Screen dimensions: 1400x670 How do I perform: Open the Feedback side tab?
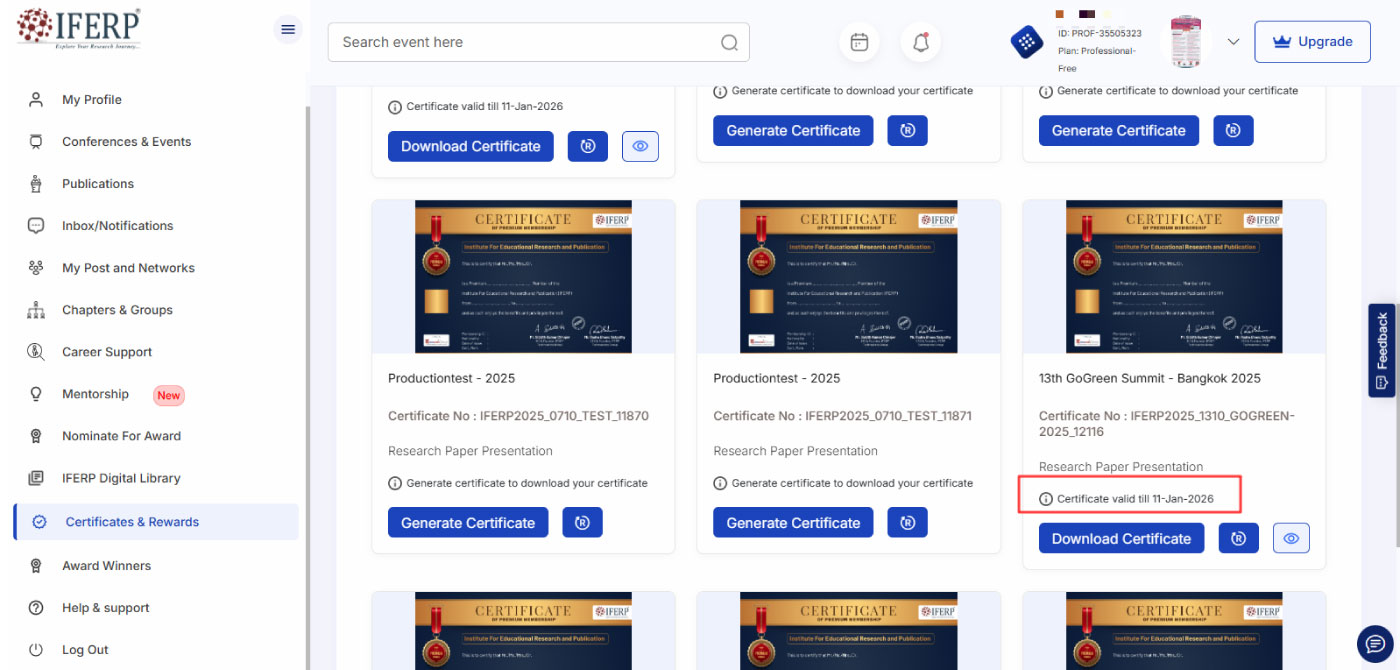point(1382,350)
